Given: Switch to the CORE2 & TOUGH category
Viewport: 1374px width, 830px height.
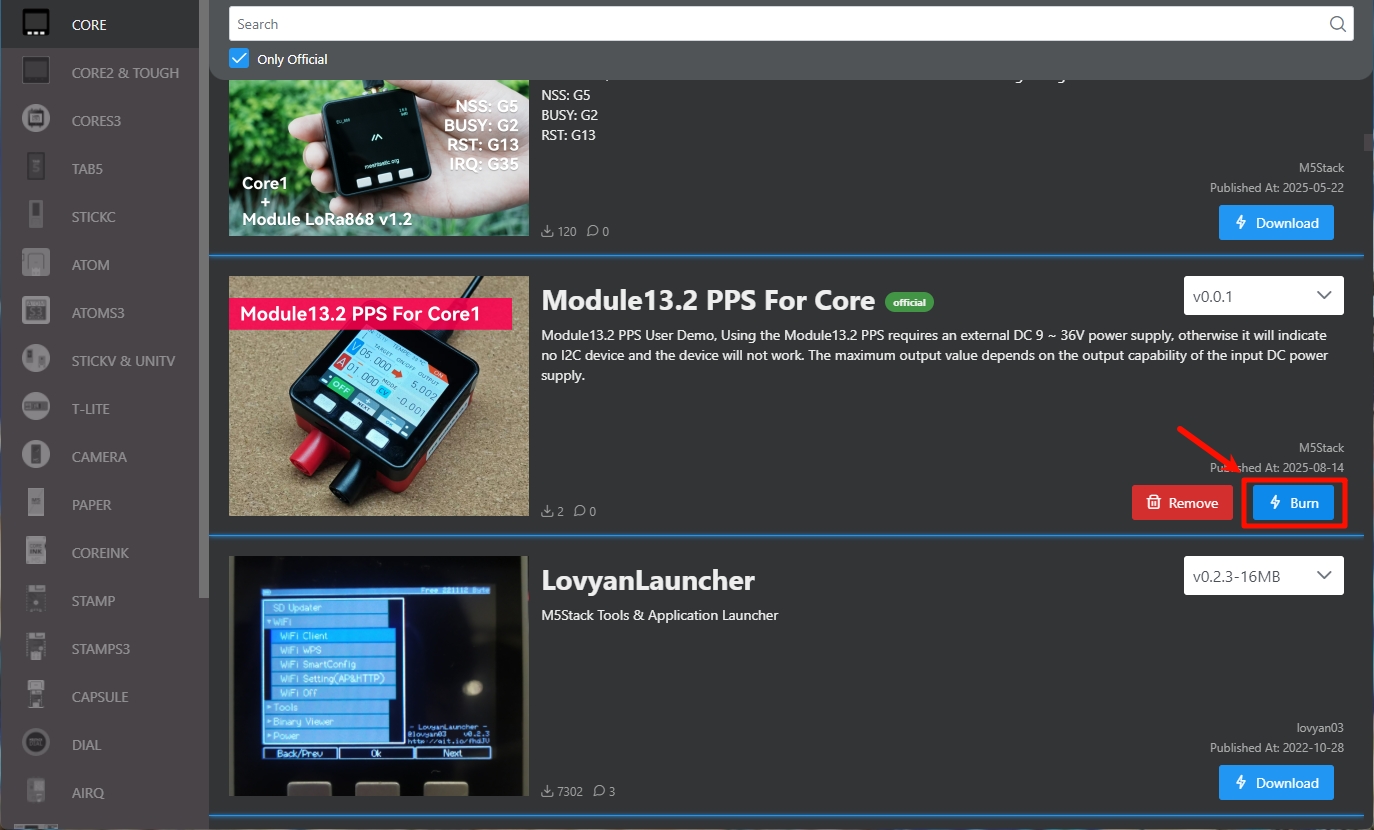Looking at the screenshot, I should click(126, 73).
